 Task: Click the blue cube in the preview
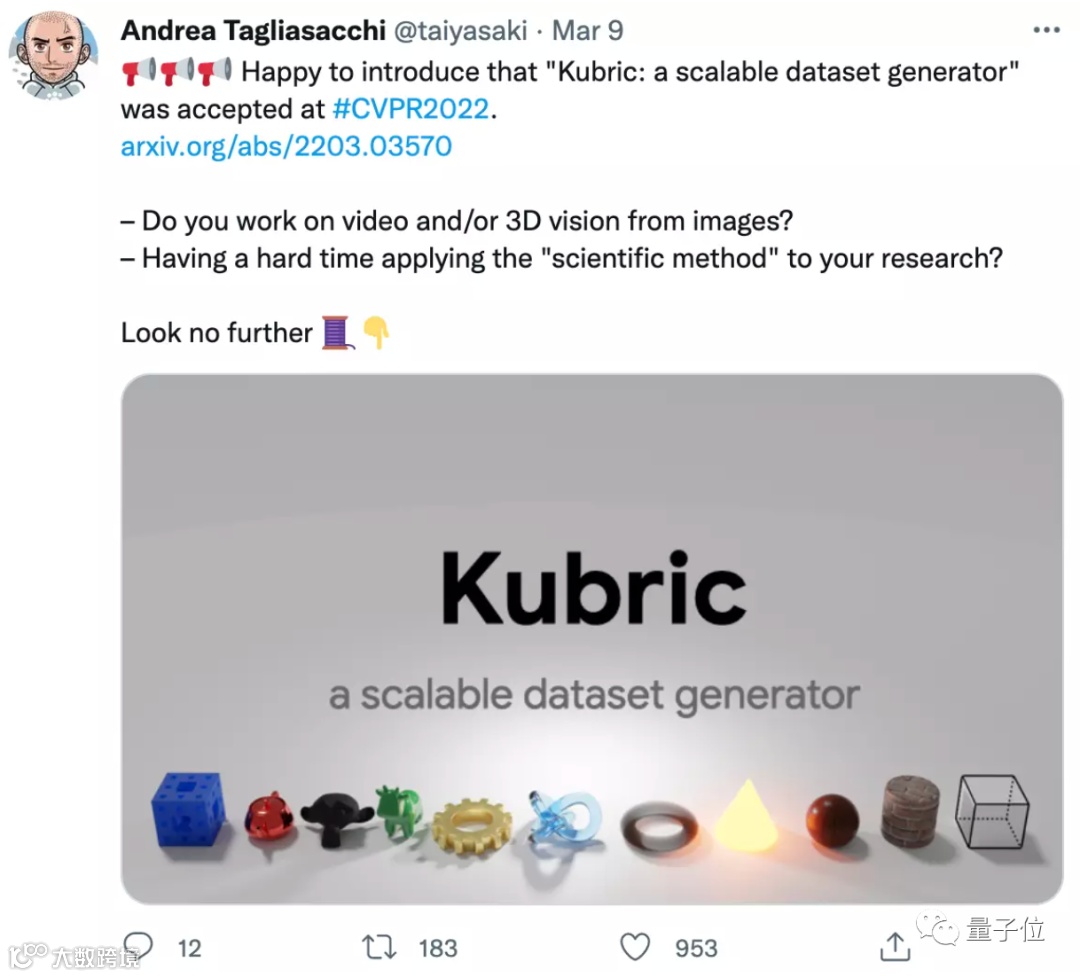click(x=189, y=809)
